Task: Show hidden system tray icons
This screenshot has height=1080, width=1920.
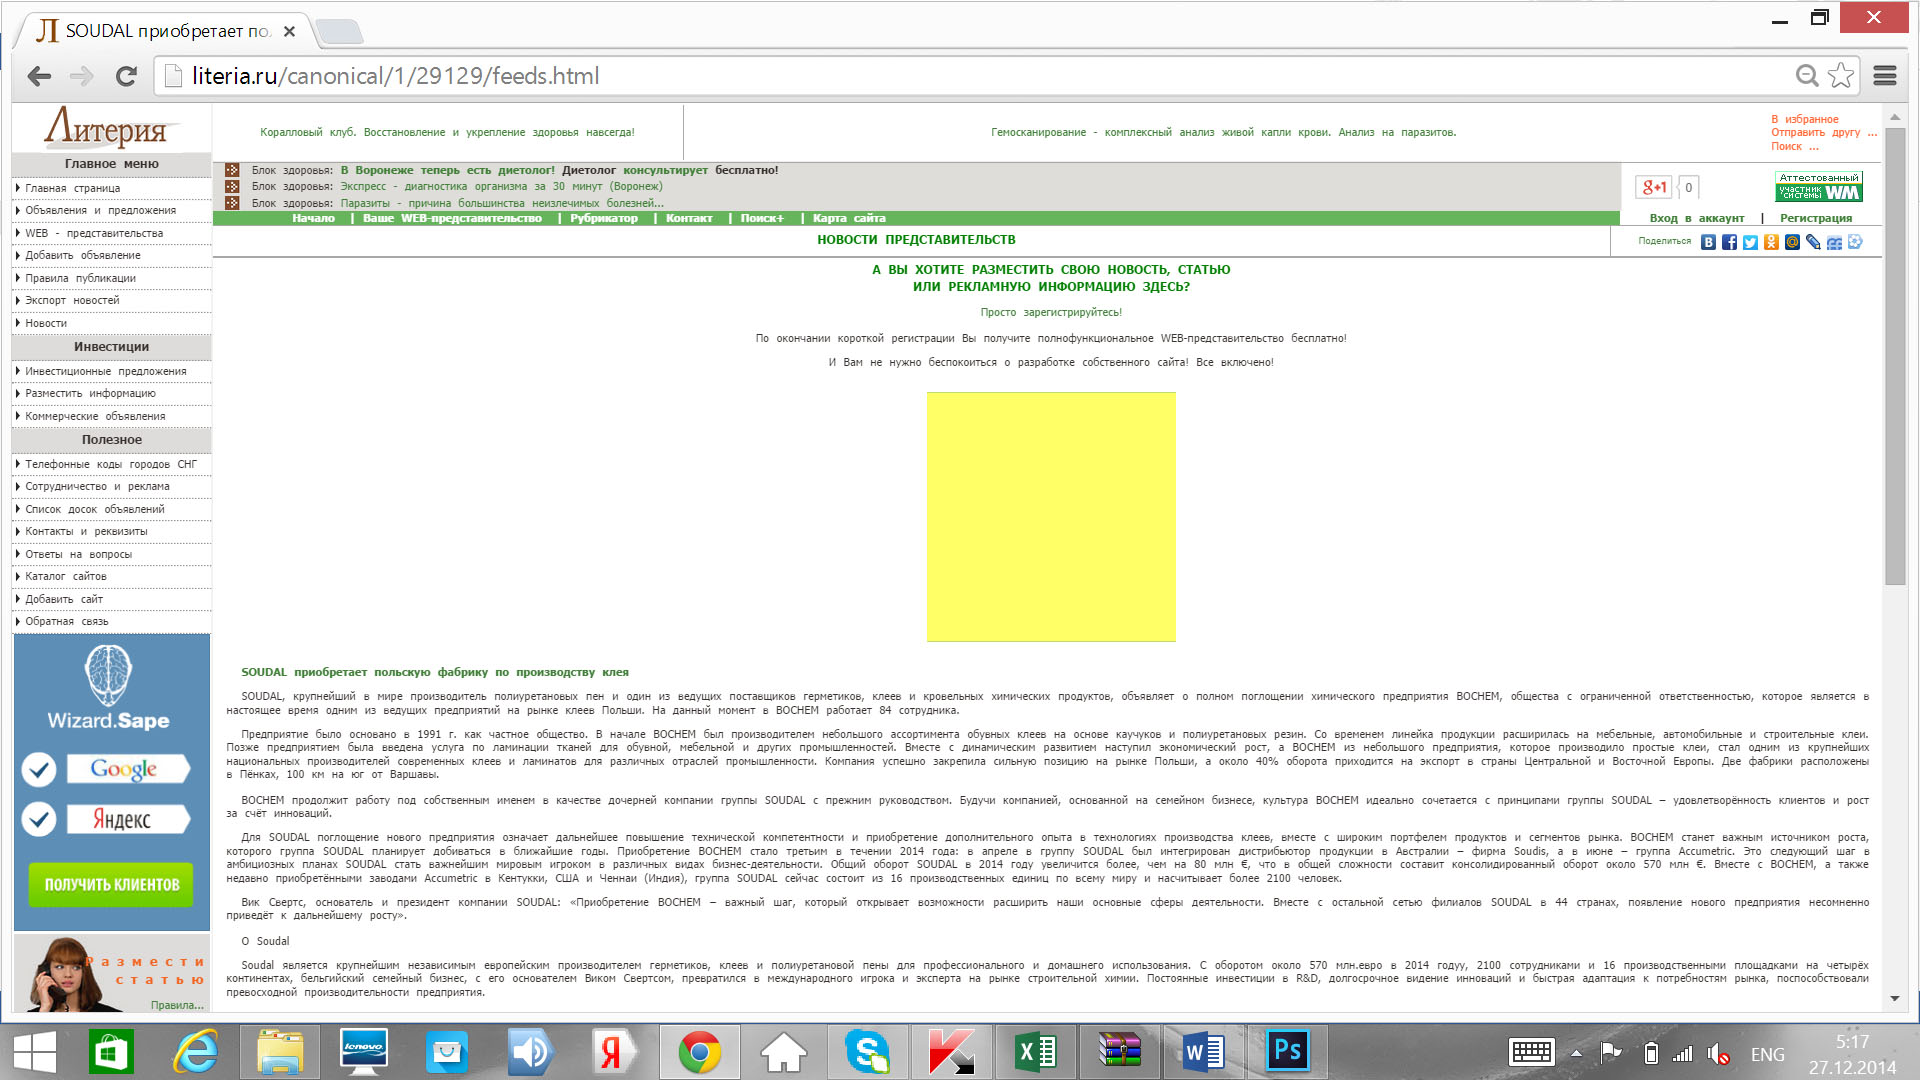Action: coord(1576,1053)
